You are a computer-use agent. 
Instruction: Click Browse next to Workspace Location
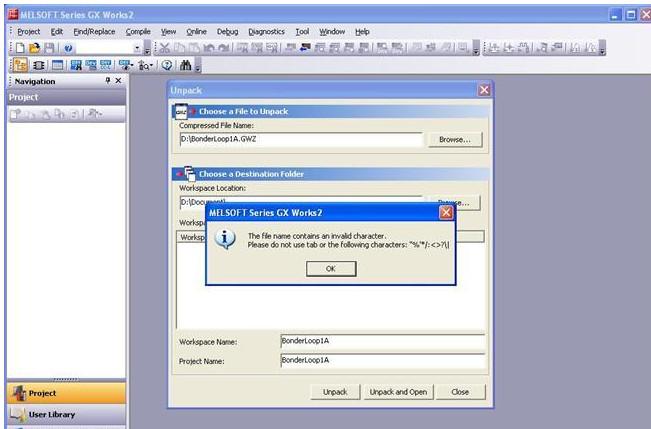pos(454,202)
